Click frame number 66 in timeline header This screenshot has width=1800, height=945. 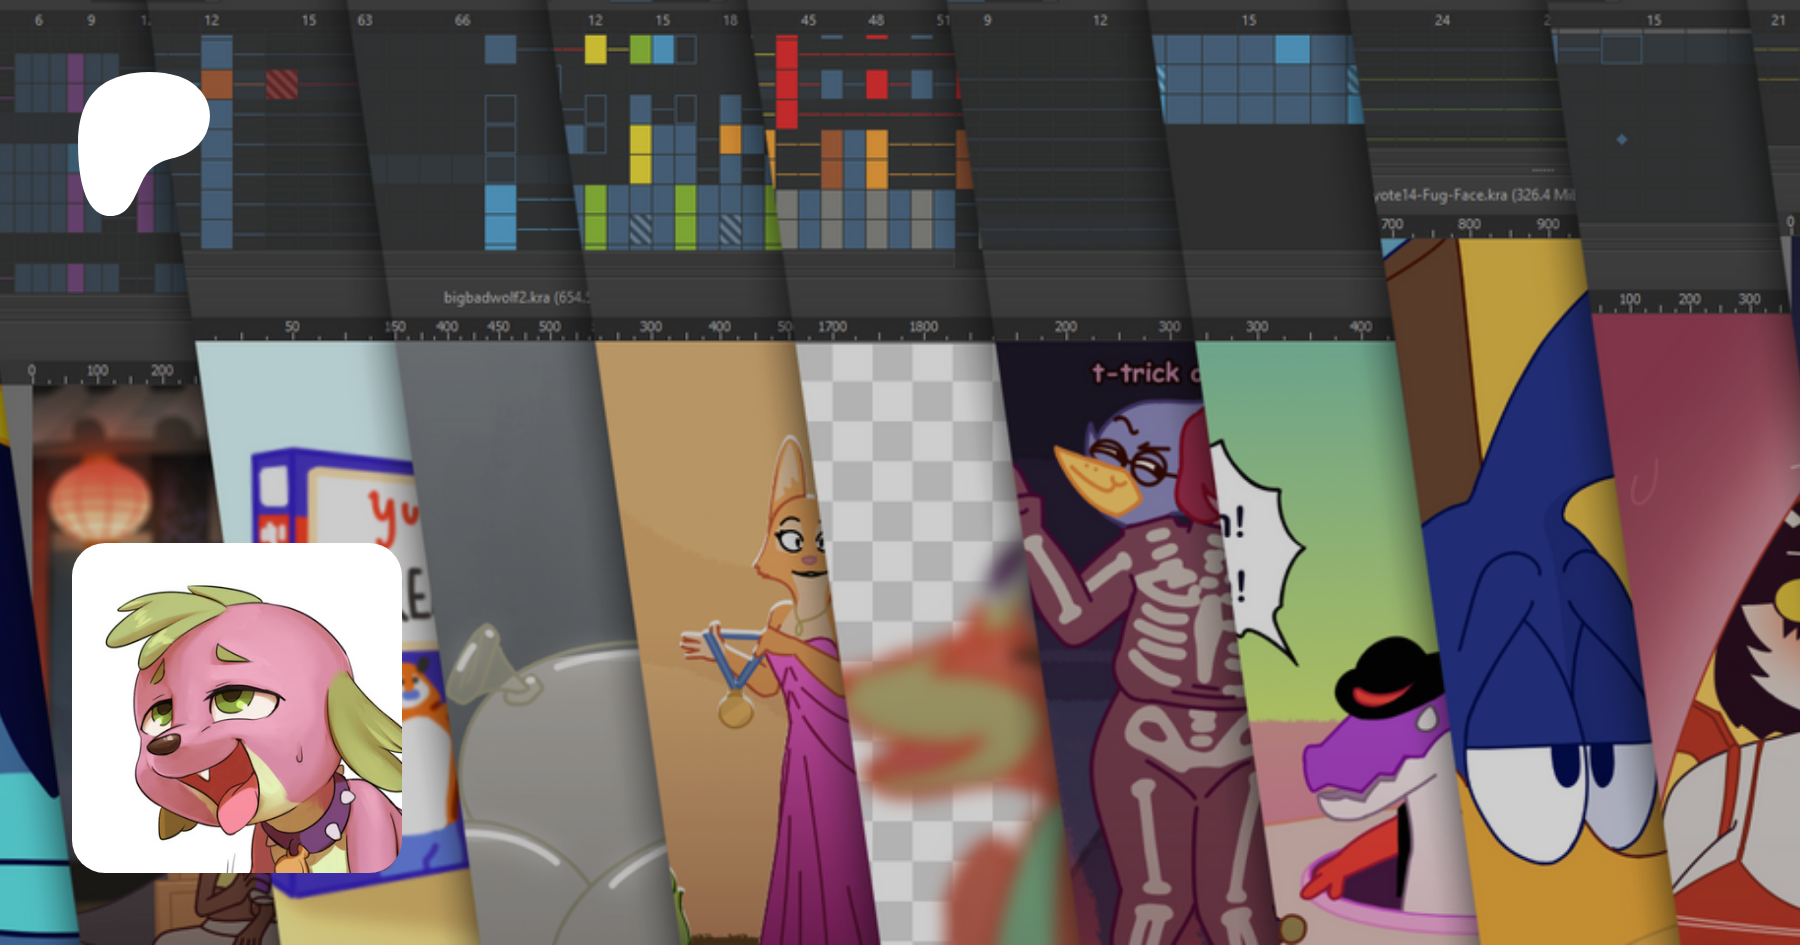[x=462, y=20]
